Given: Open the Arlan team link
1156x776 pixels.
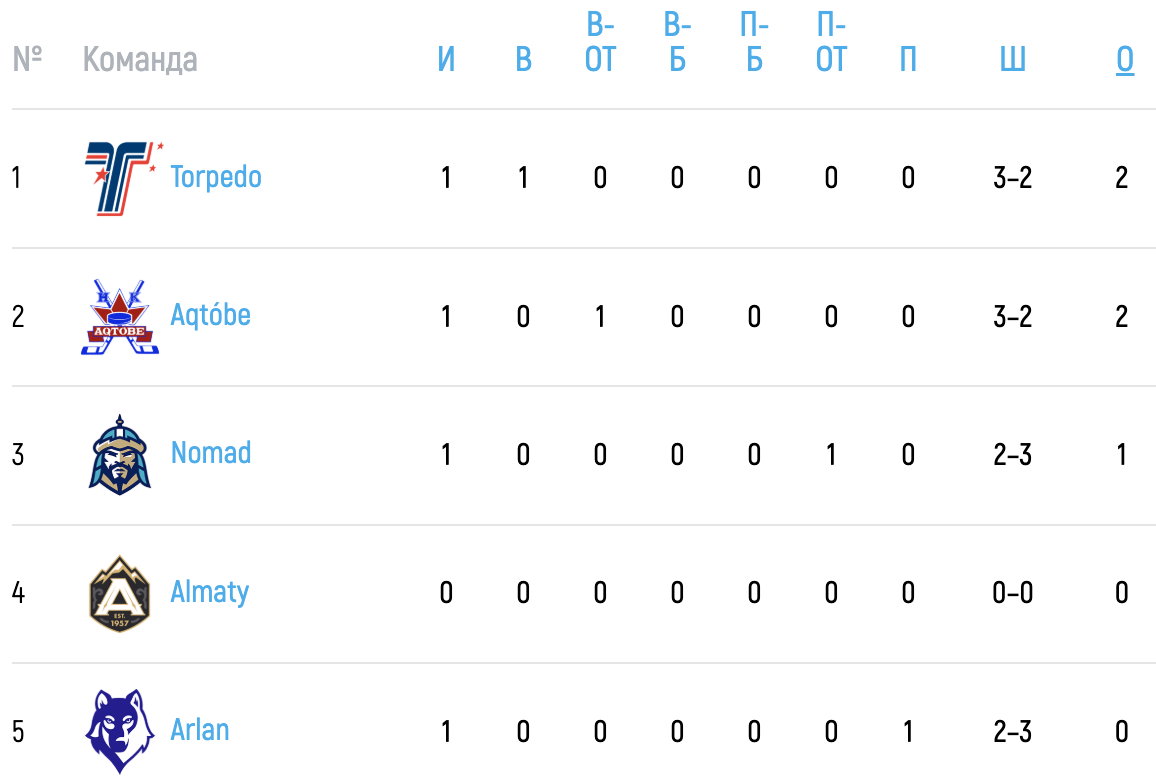Looking at the screenshot, I should coord(200,730).
